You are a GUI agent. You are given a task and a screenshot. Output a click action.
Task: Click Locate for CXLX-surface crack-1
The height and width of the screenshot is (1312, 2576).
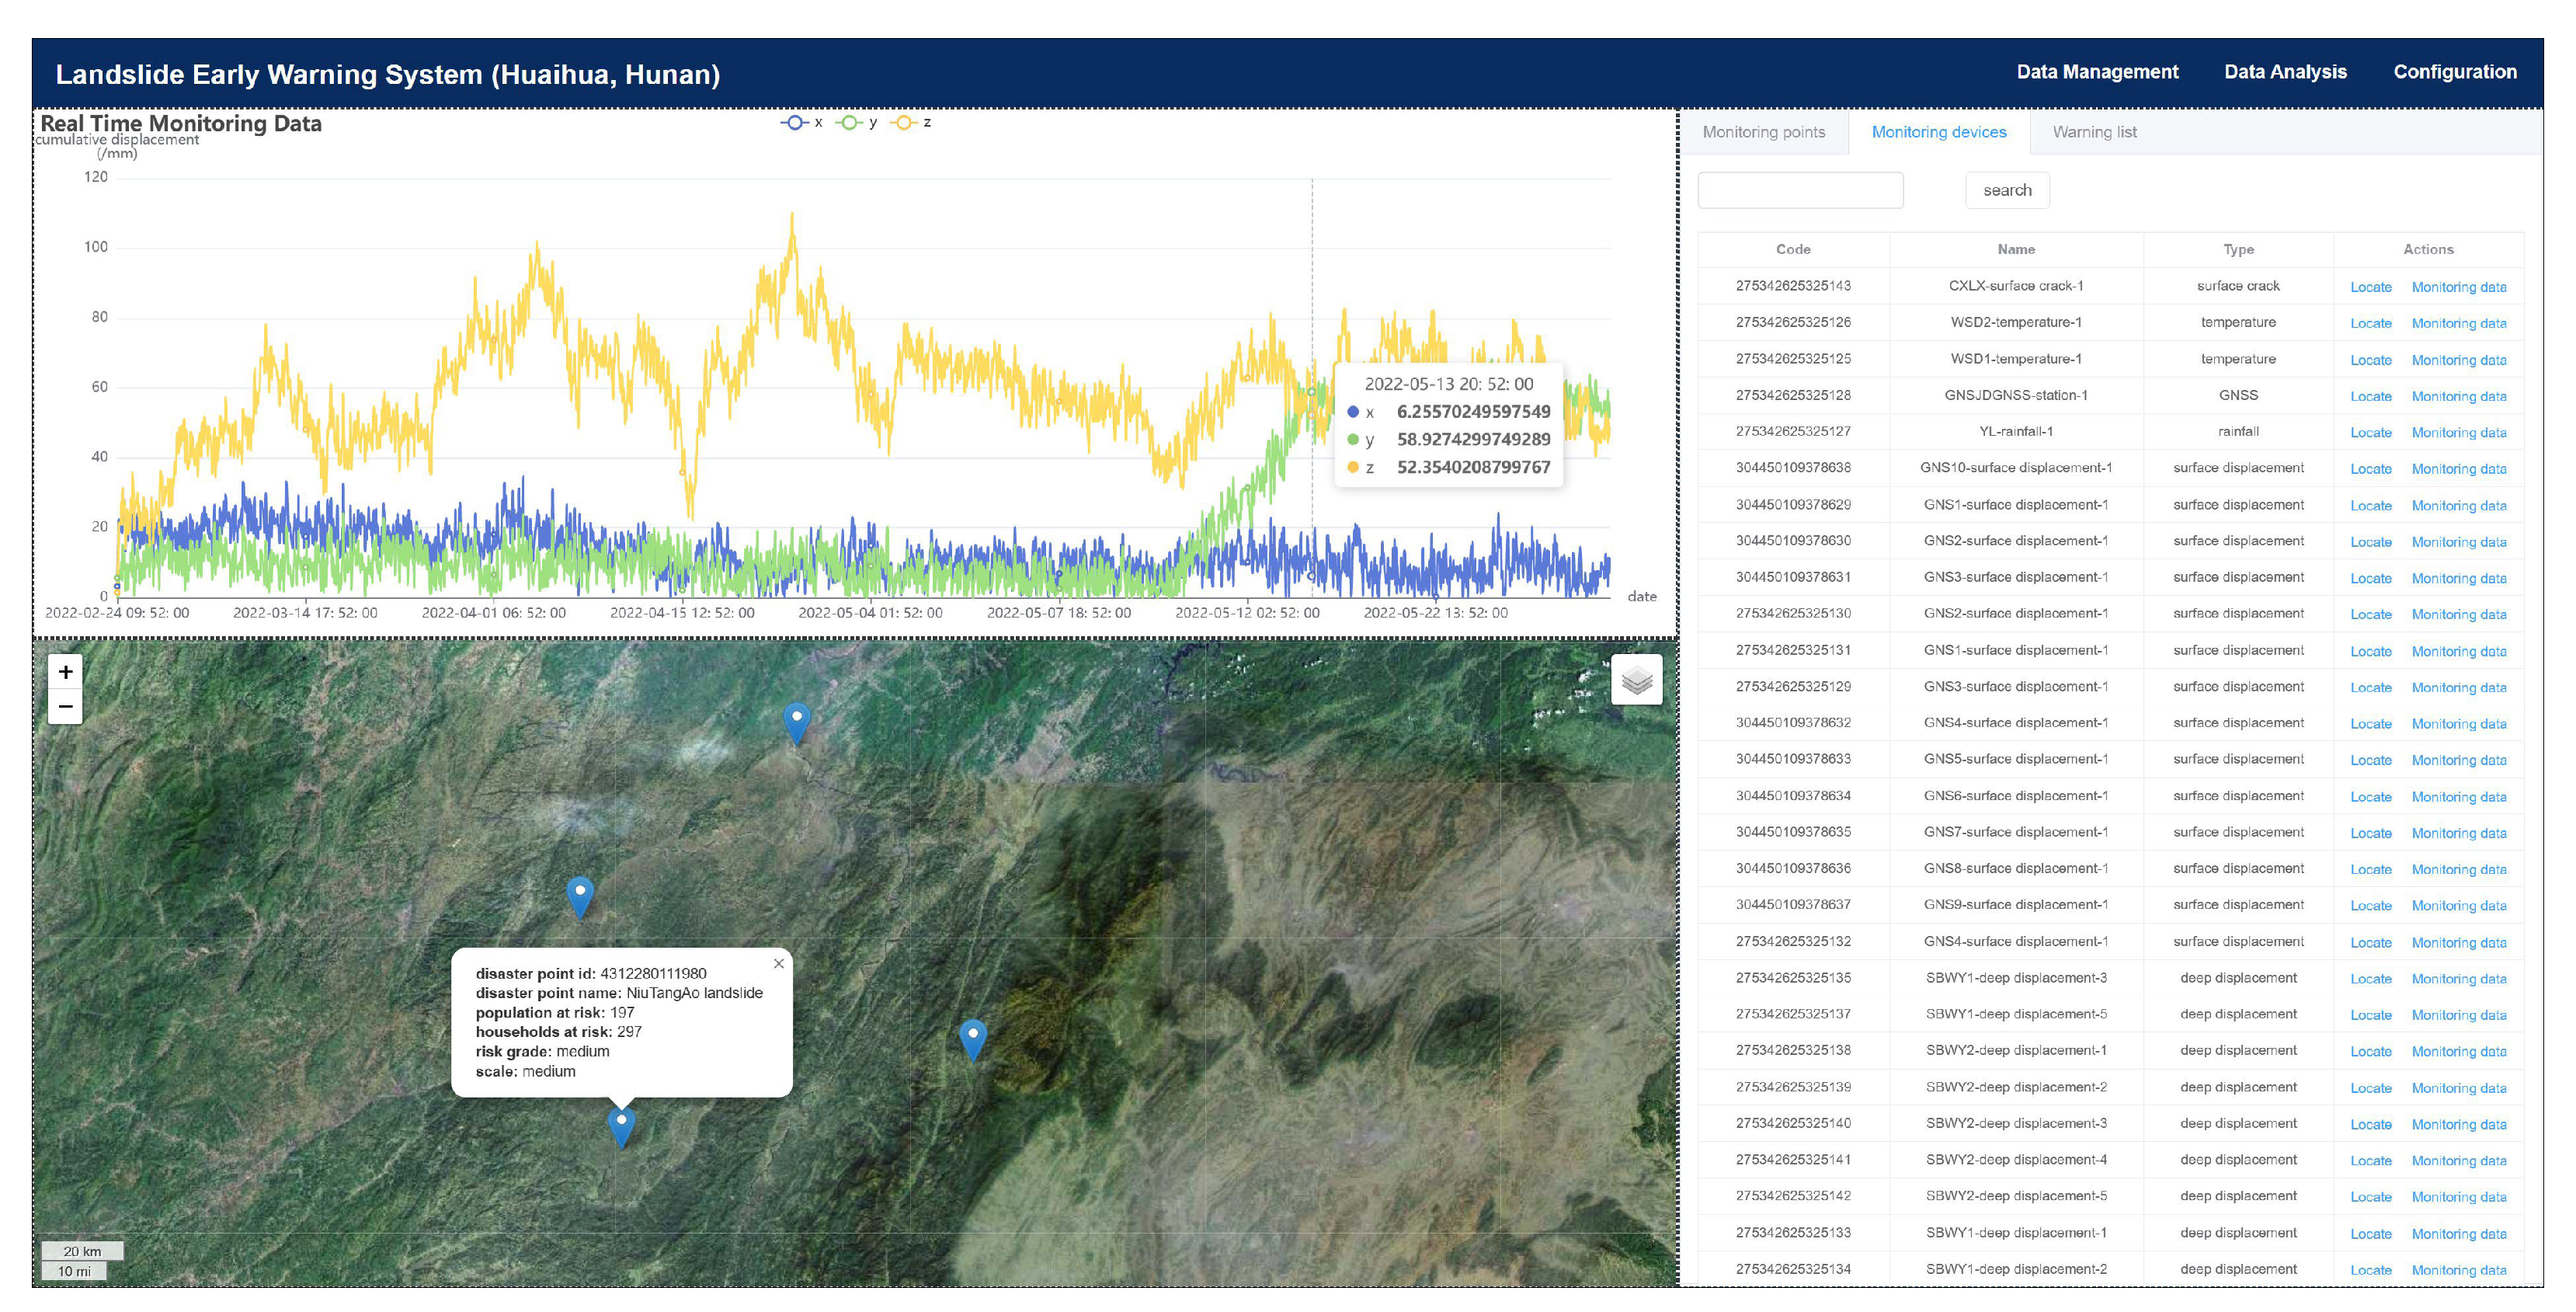[x=2370, y=287]
